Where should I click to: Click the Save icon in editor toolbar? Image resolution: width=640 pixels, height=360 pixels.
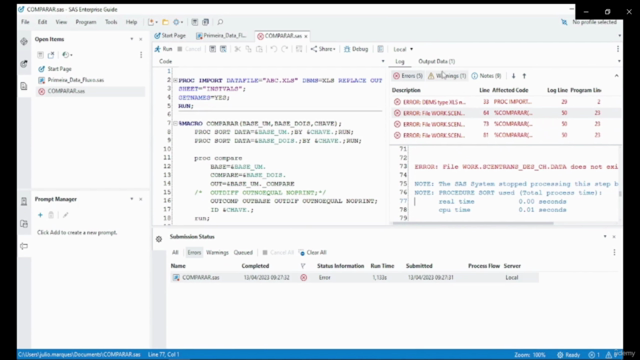[212, 49]
